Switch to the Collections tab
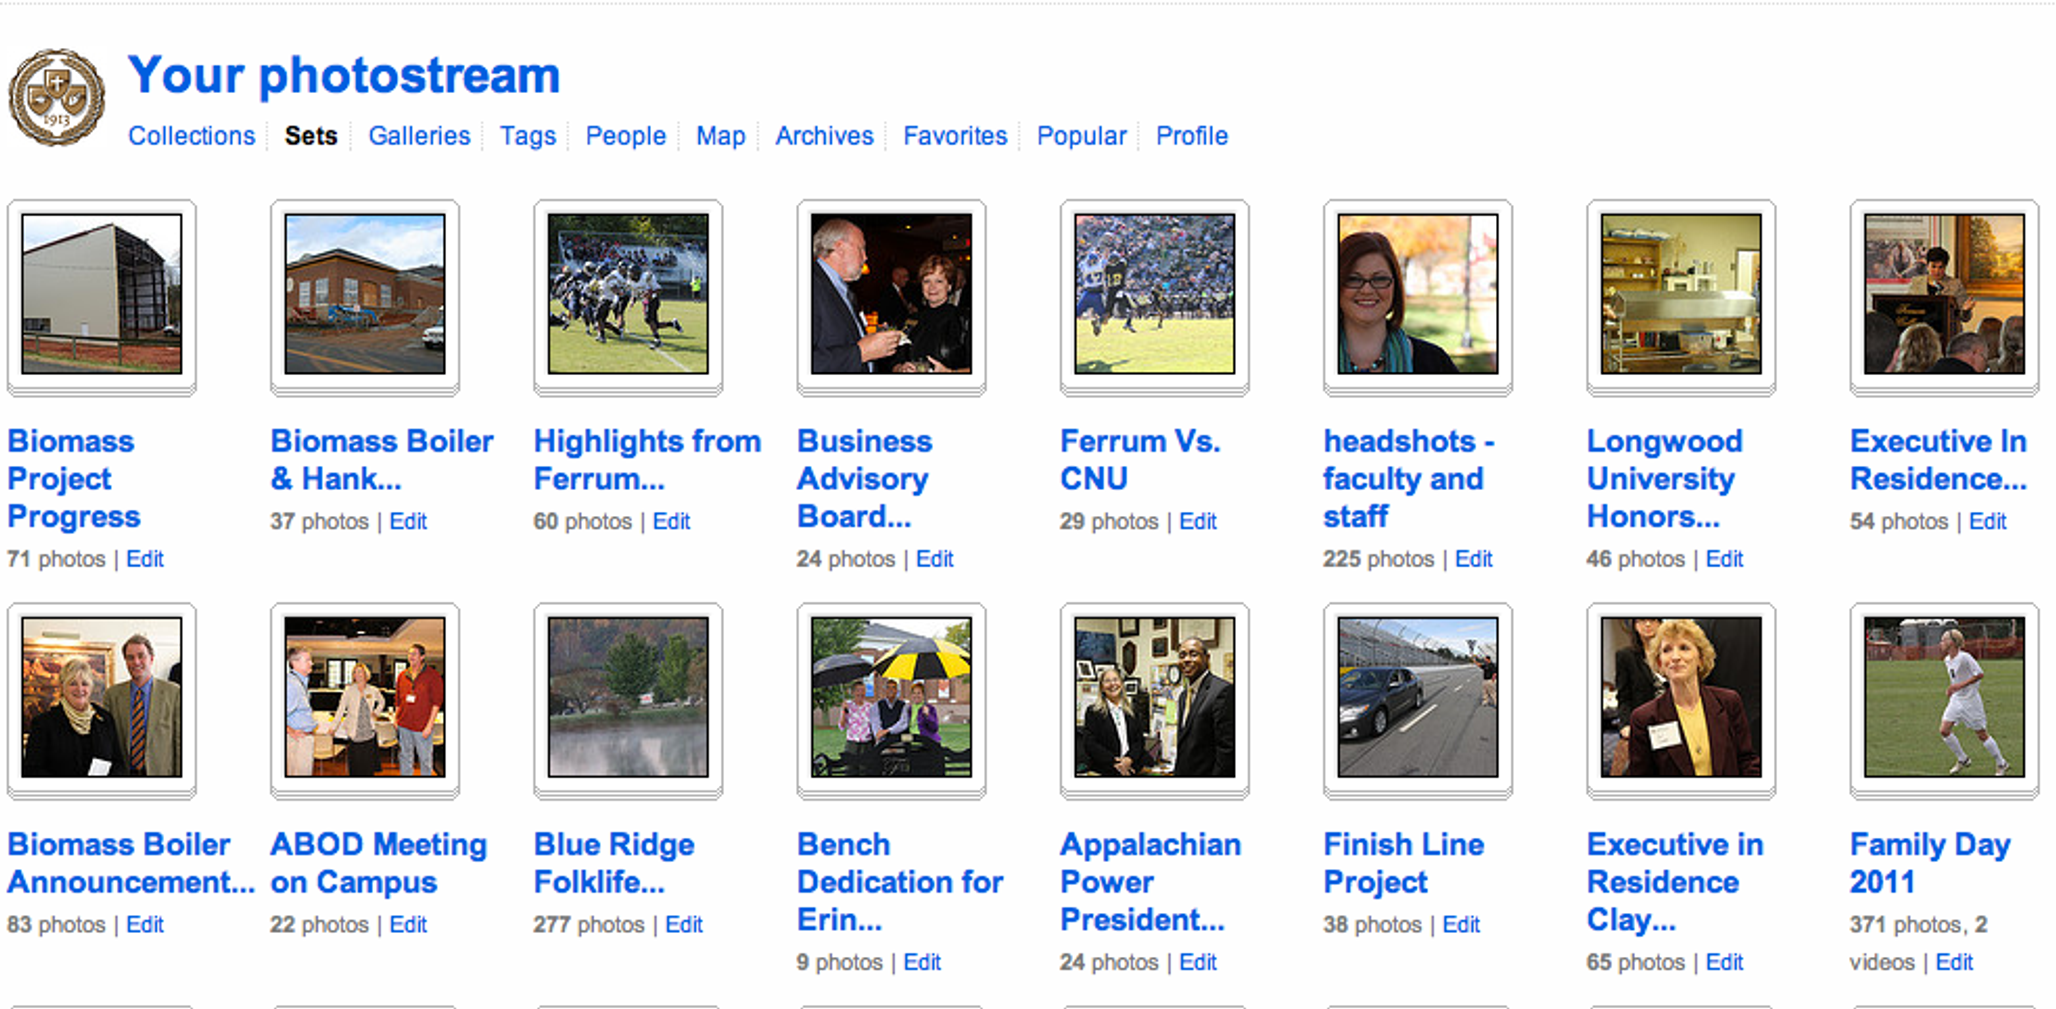The image size is (2056, 1009). pos(191,136)
